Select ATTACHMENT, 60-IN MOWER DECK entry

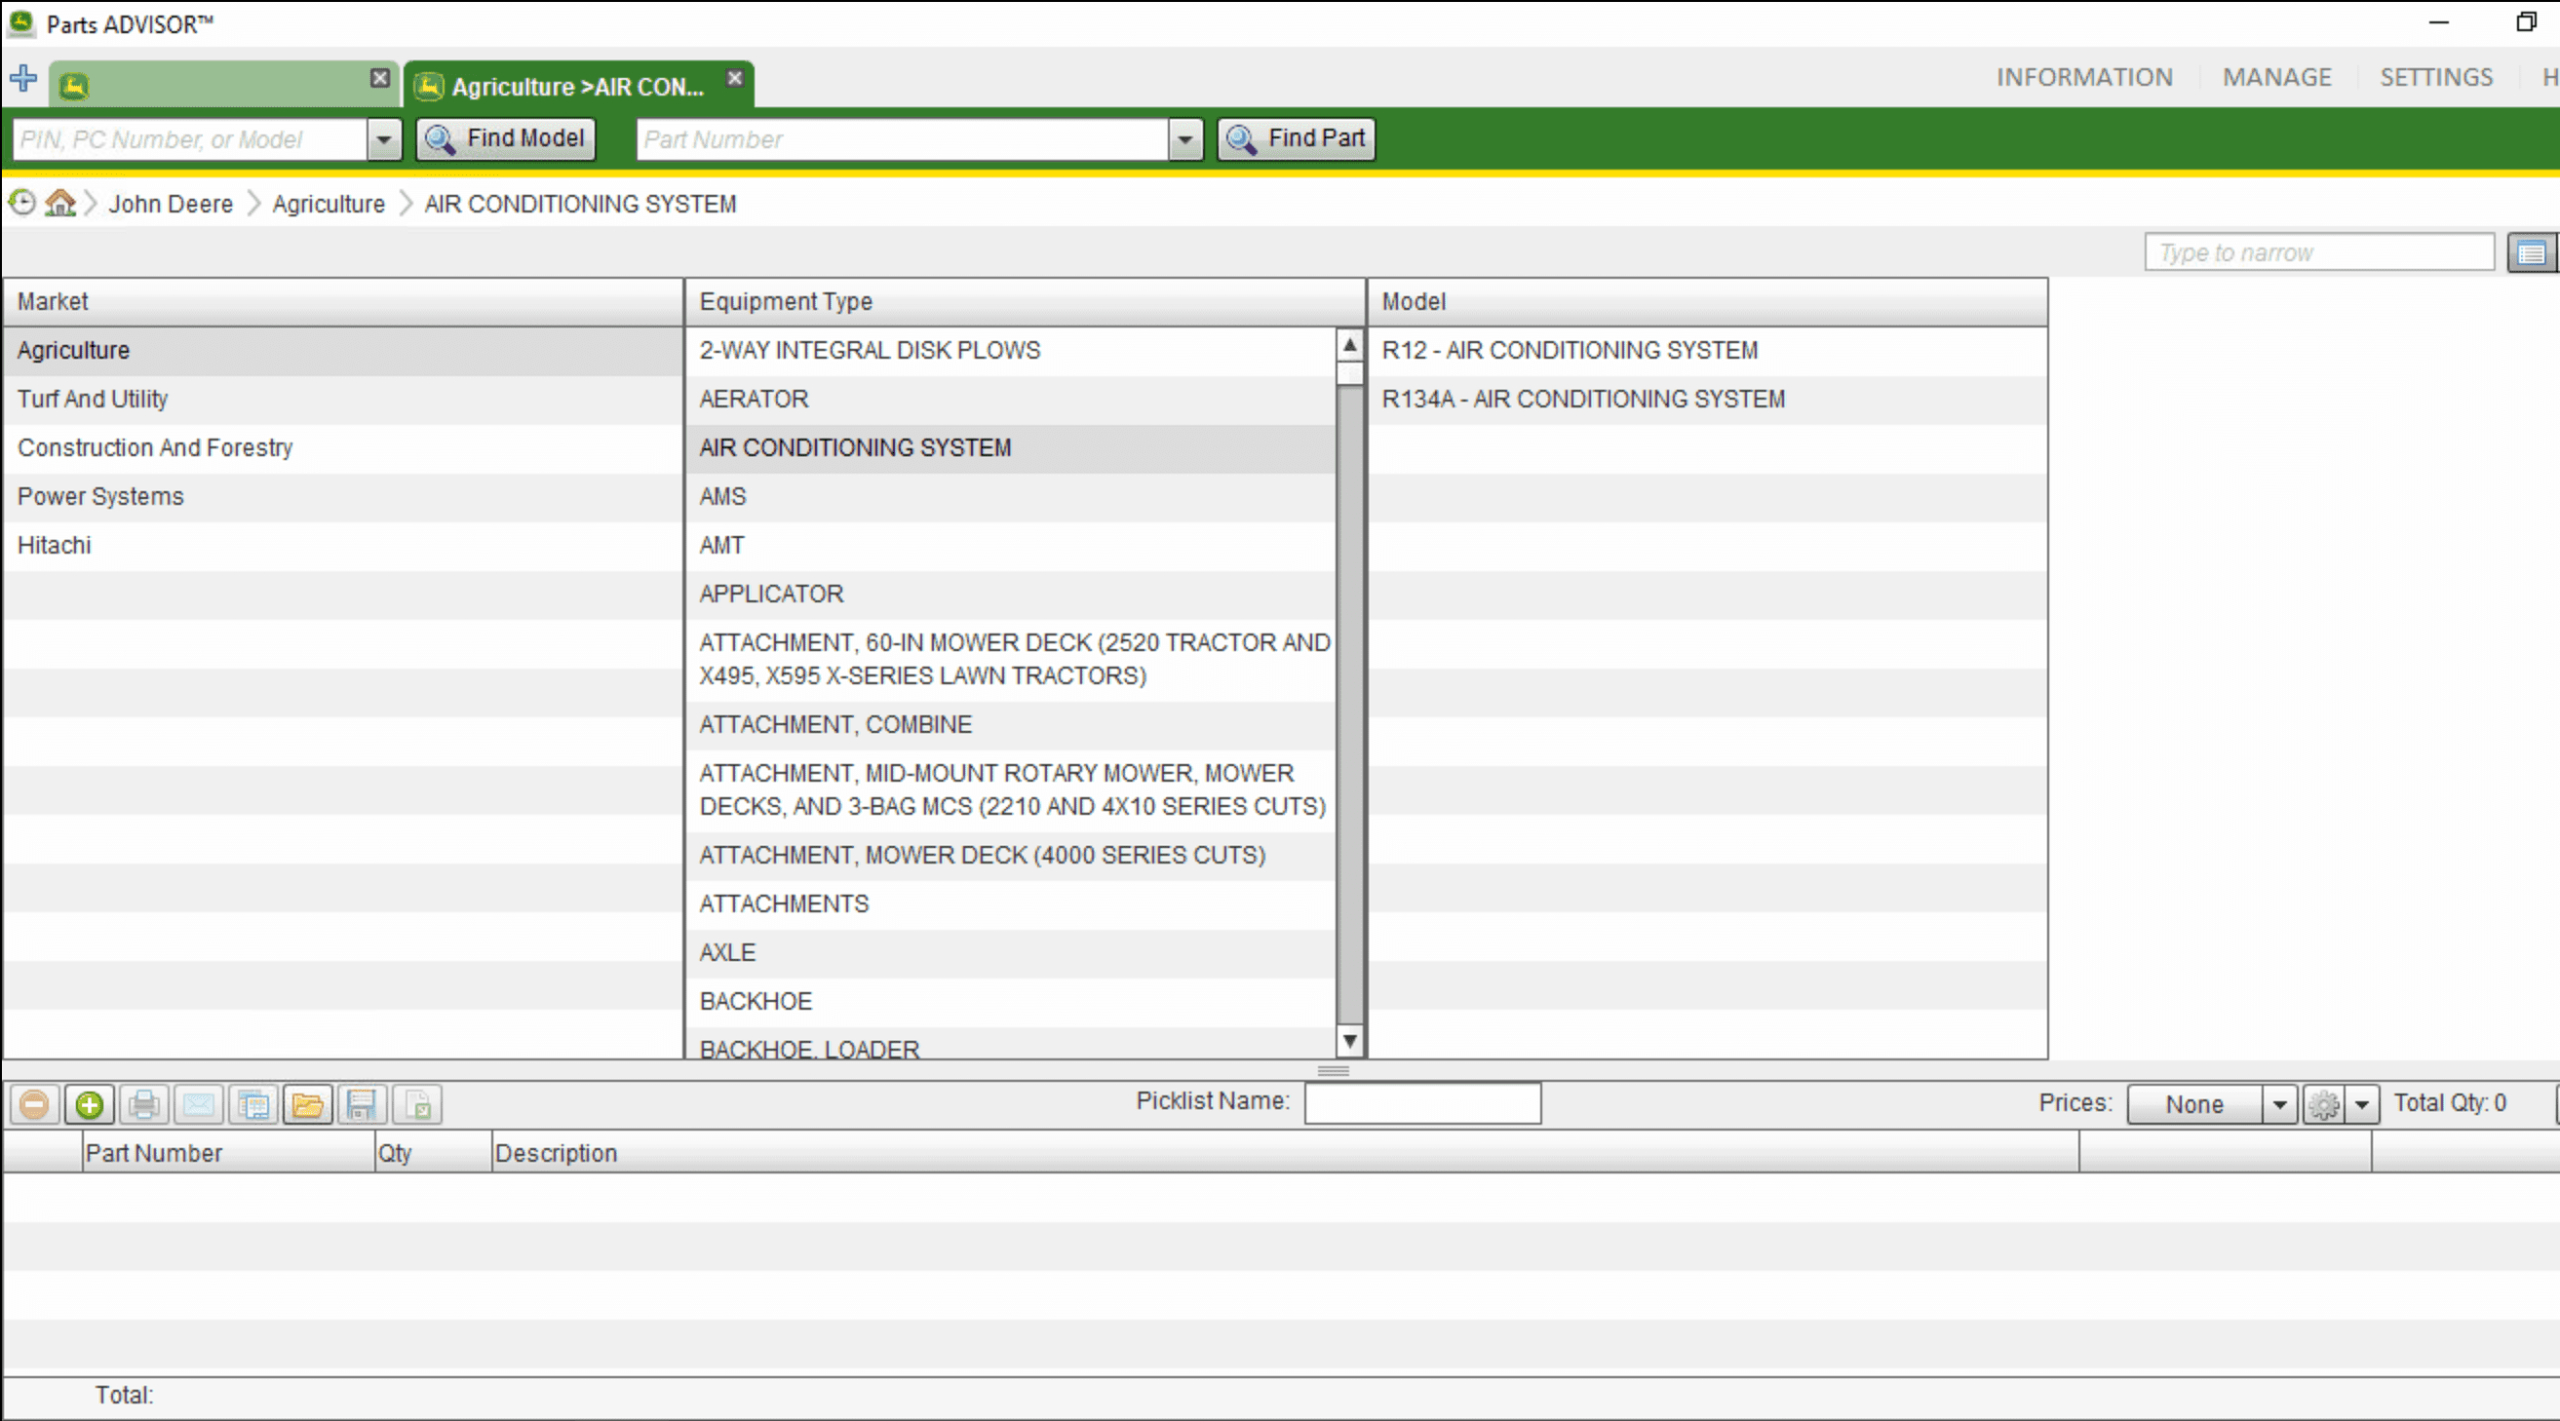pos(1010,660)
